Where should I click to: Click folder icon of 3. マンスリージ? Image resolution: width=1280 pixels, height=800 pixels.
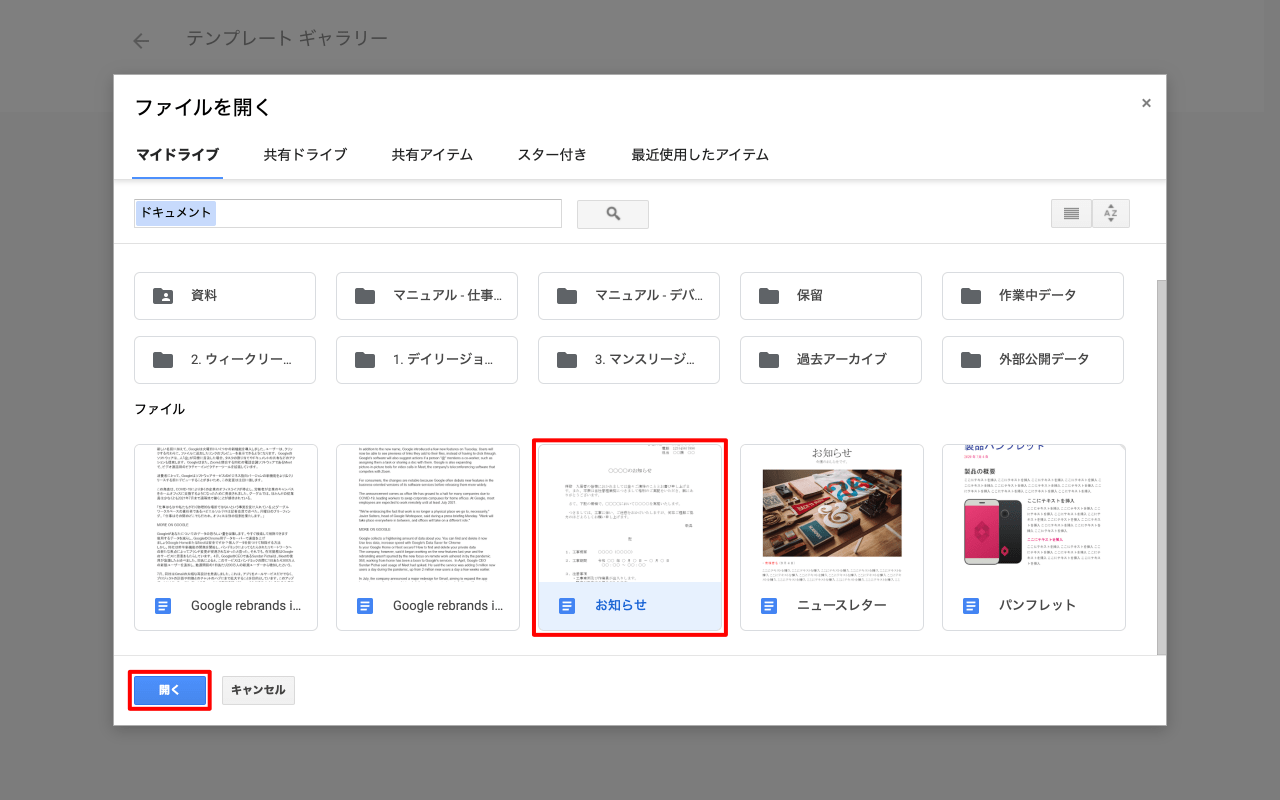567,360
